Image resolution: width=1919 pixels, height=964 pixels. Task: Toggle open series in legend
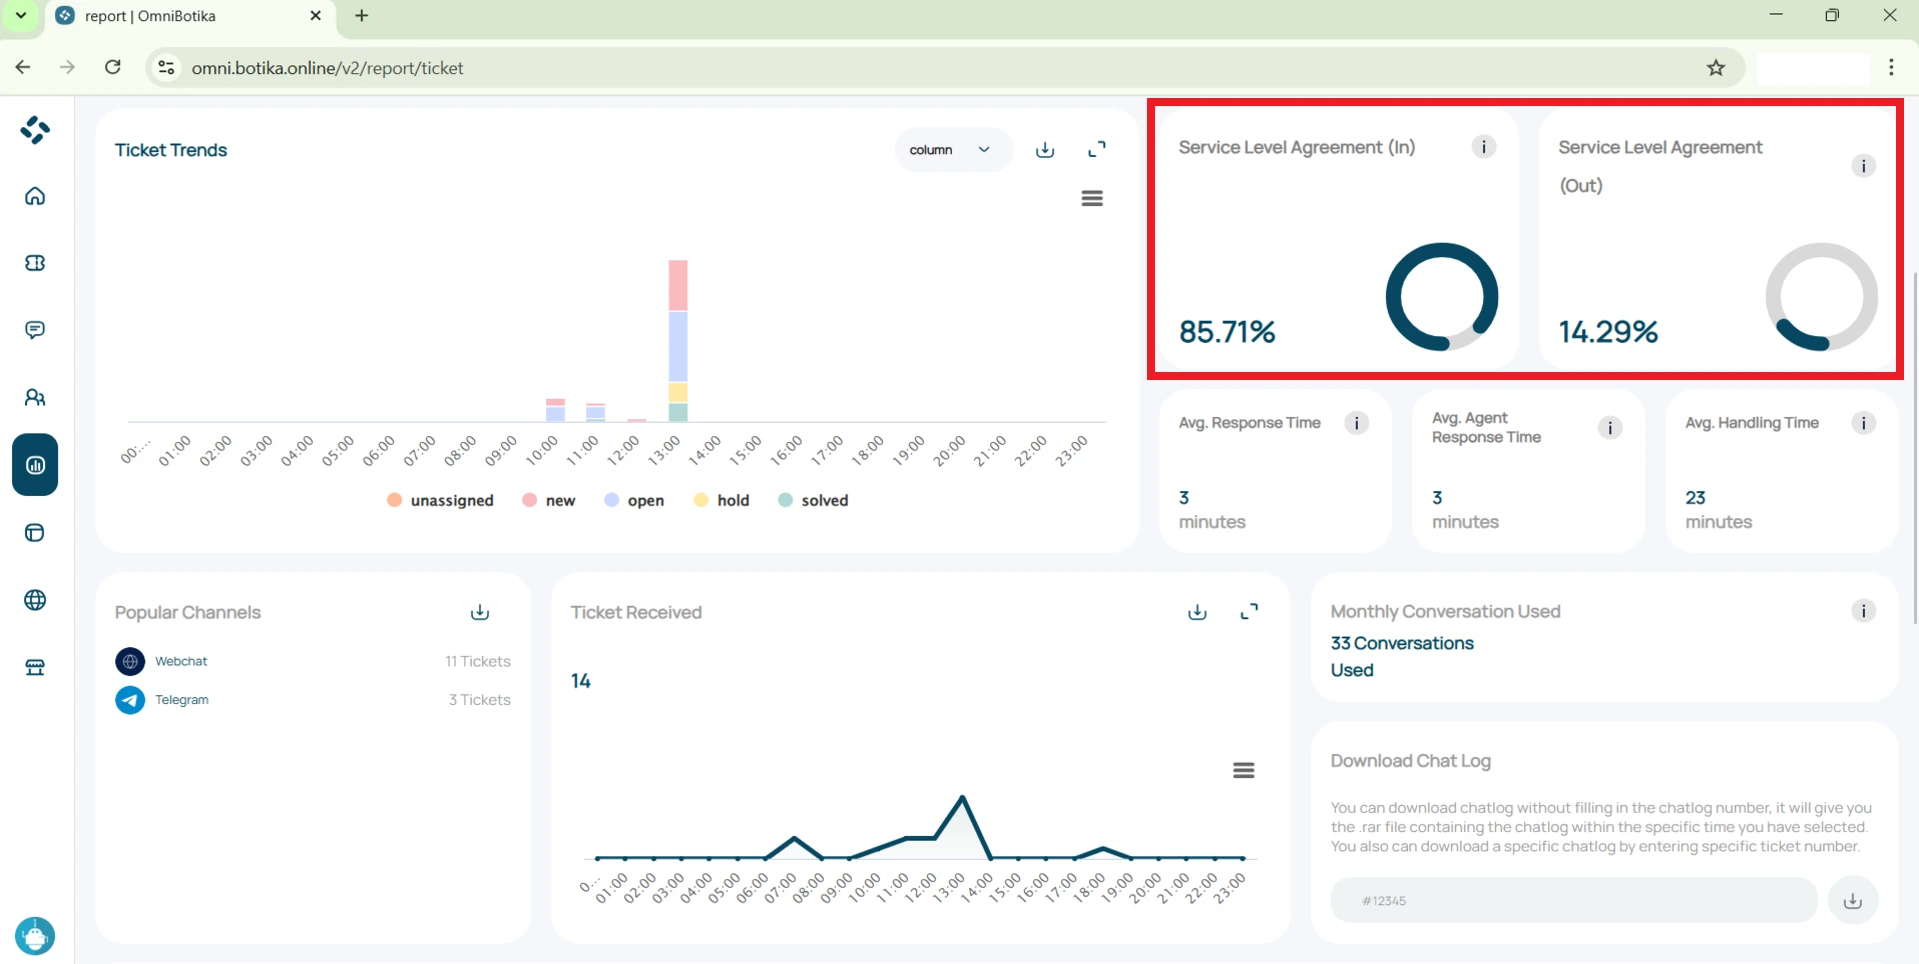pos(634,500)
